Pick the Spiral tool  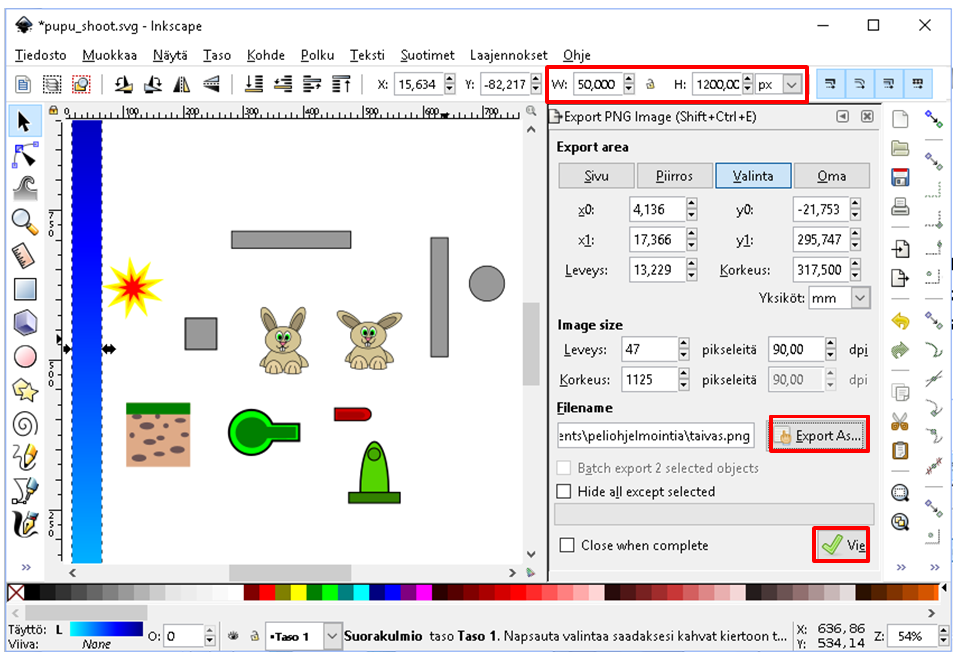tap(24, 423)
